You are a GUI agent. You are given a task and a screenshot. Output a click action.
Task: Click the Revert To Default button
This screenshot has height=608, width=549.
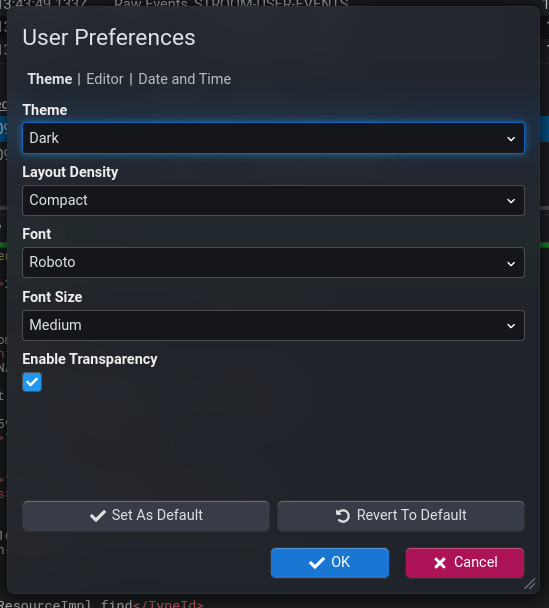pos(401,516)
